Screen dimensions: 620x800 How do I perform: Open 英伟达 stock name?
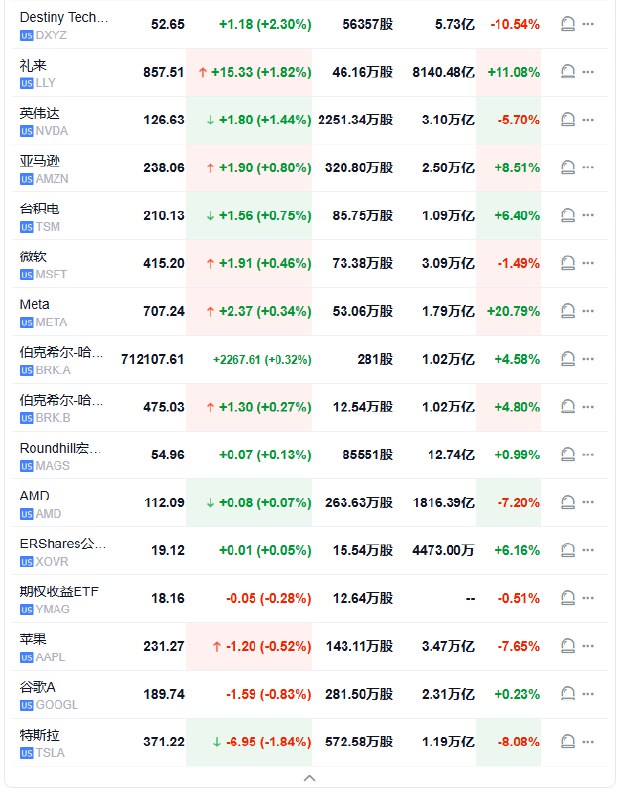tap(40, 113)
